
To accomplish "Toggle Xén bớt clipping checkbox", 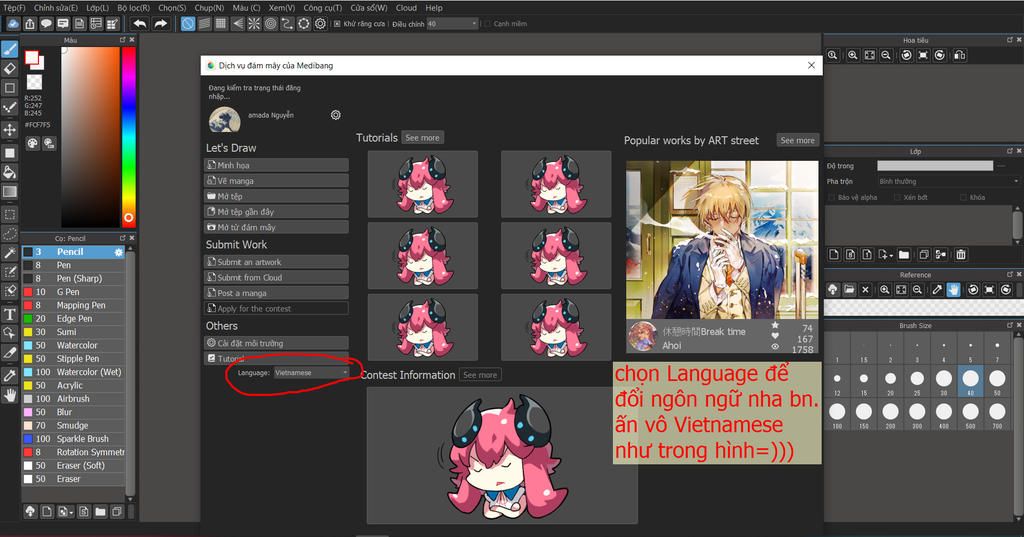I will point(897,197).
